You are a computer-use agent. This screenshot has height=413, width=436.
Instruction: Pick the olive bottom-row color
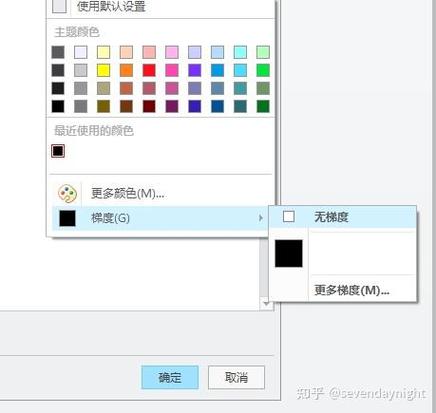coord(103,106)
